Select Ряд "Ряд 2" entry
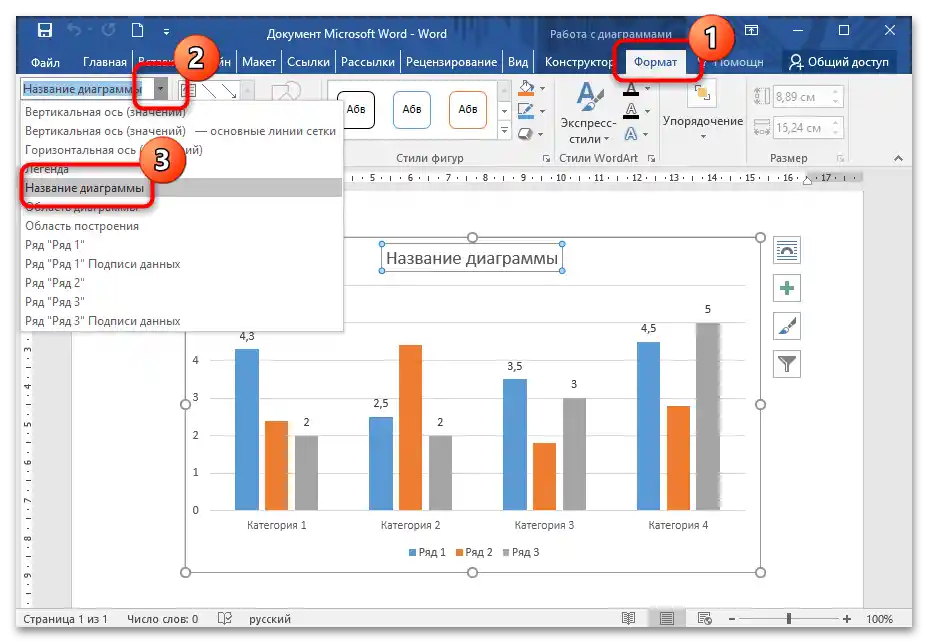 tap(182, 282)
